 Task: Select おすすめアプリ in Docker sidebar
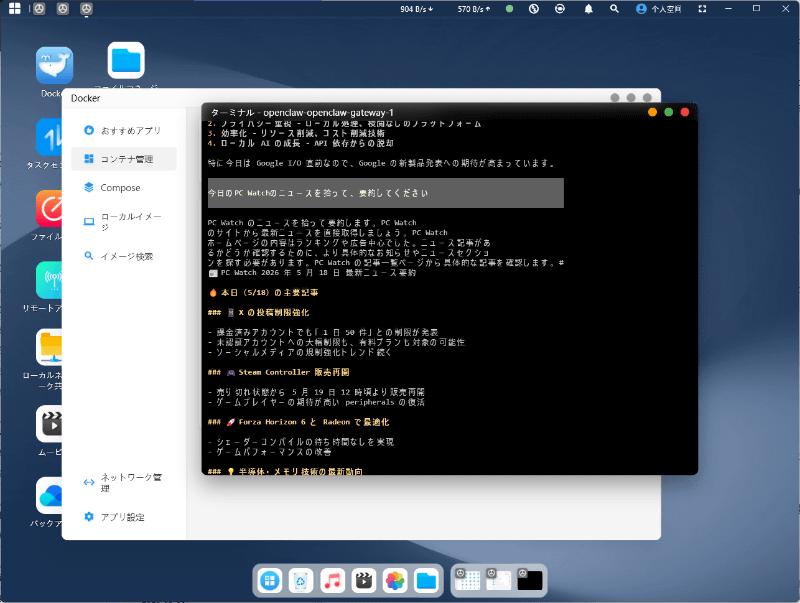click(124, 131)
